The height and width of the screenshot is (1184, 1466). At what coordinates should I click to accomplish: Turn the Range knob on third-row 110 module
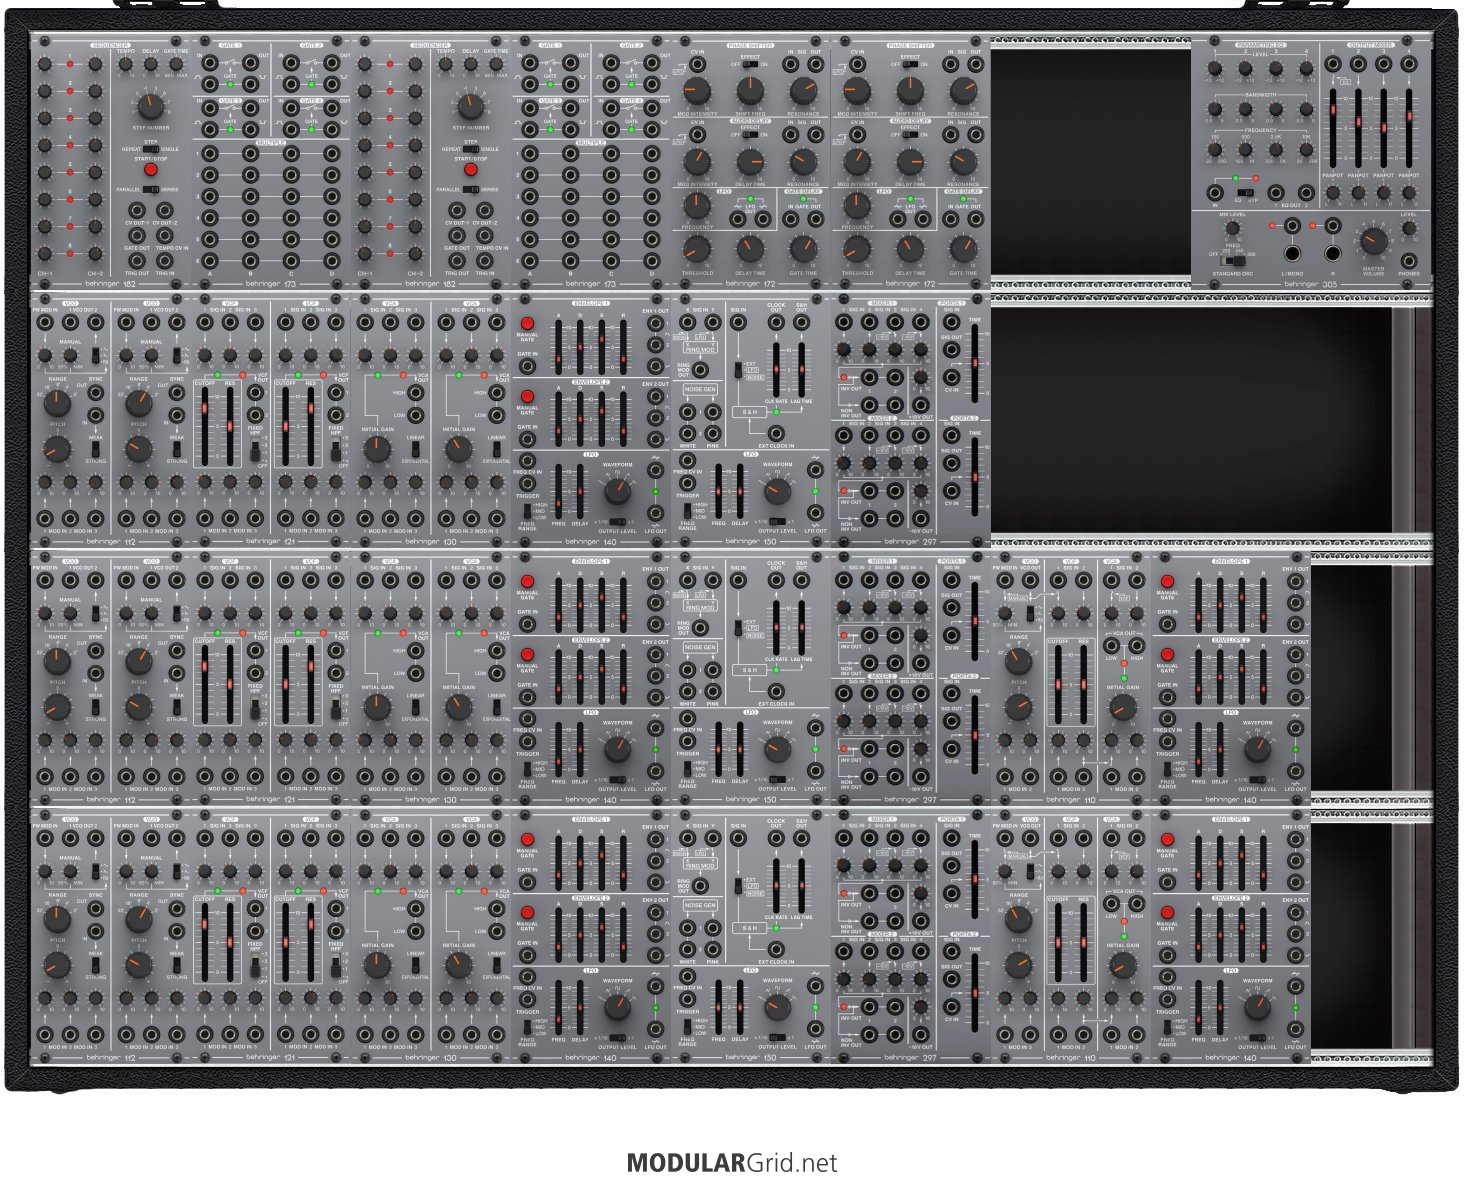(1018, 661)
